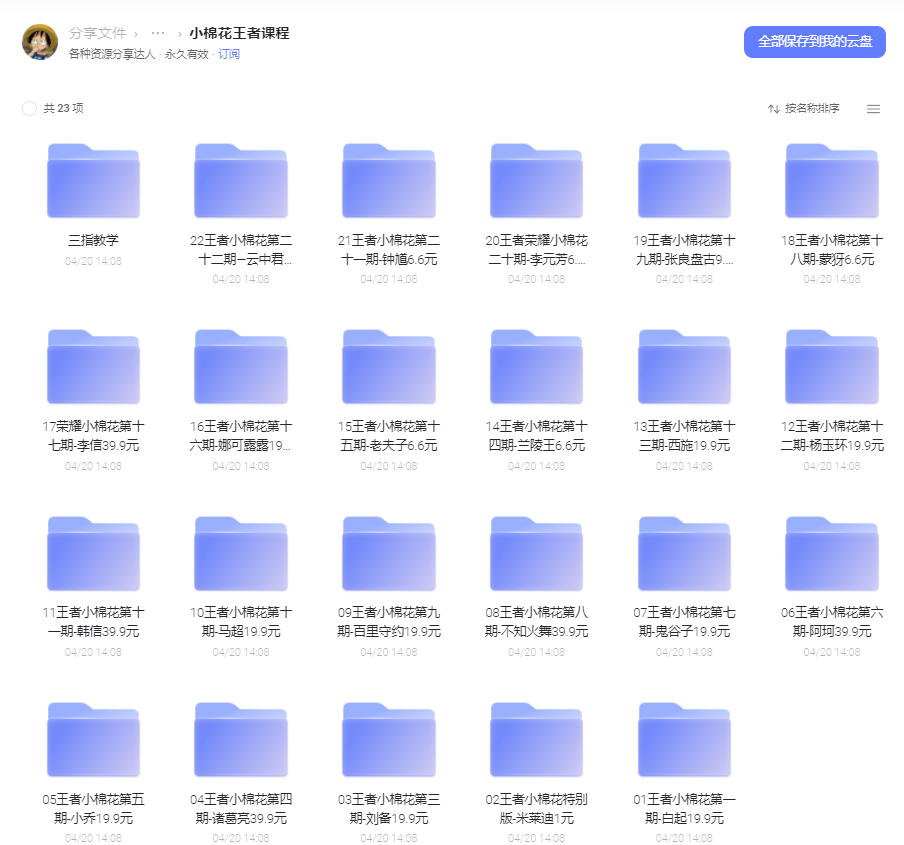Select all 23 items checkbox

[x=29, y=108]
